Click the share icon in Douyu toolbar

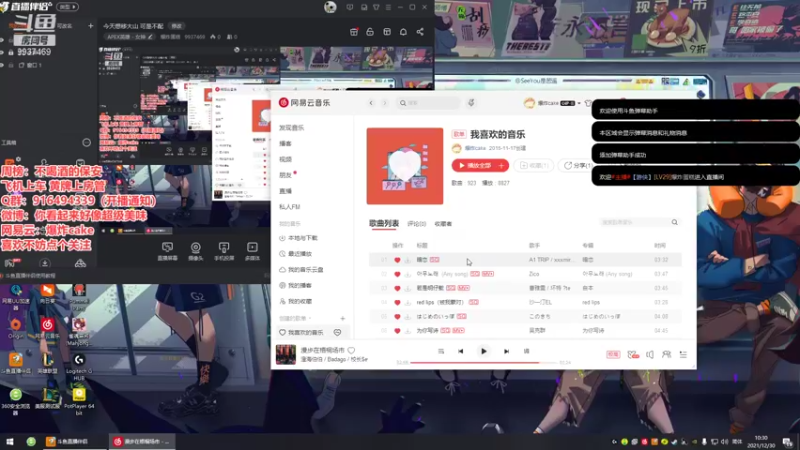420,32
